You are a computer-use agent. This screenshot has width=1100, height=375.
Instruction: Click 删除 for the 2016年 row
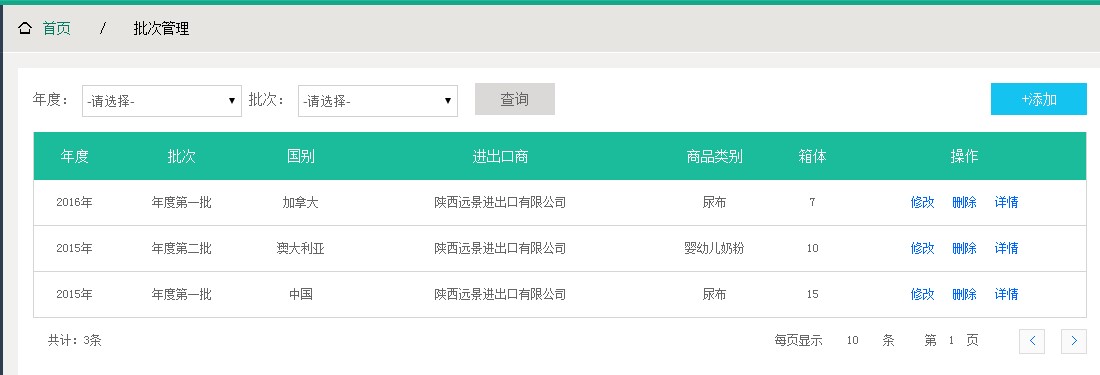[x=965, y=203]
